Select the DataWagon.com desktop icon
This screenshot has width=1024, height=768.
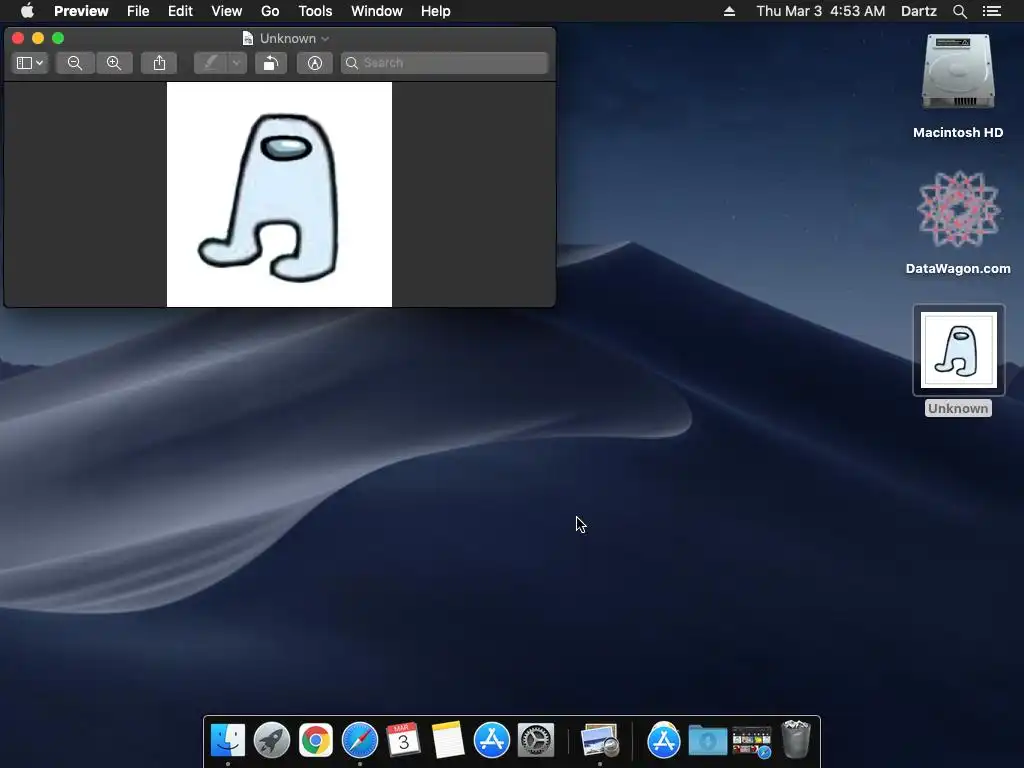click(x=958, y=209)
